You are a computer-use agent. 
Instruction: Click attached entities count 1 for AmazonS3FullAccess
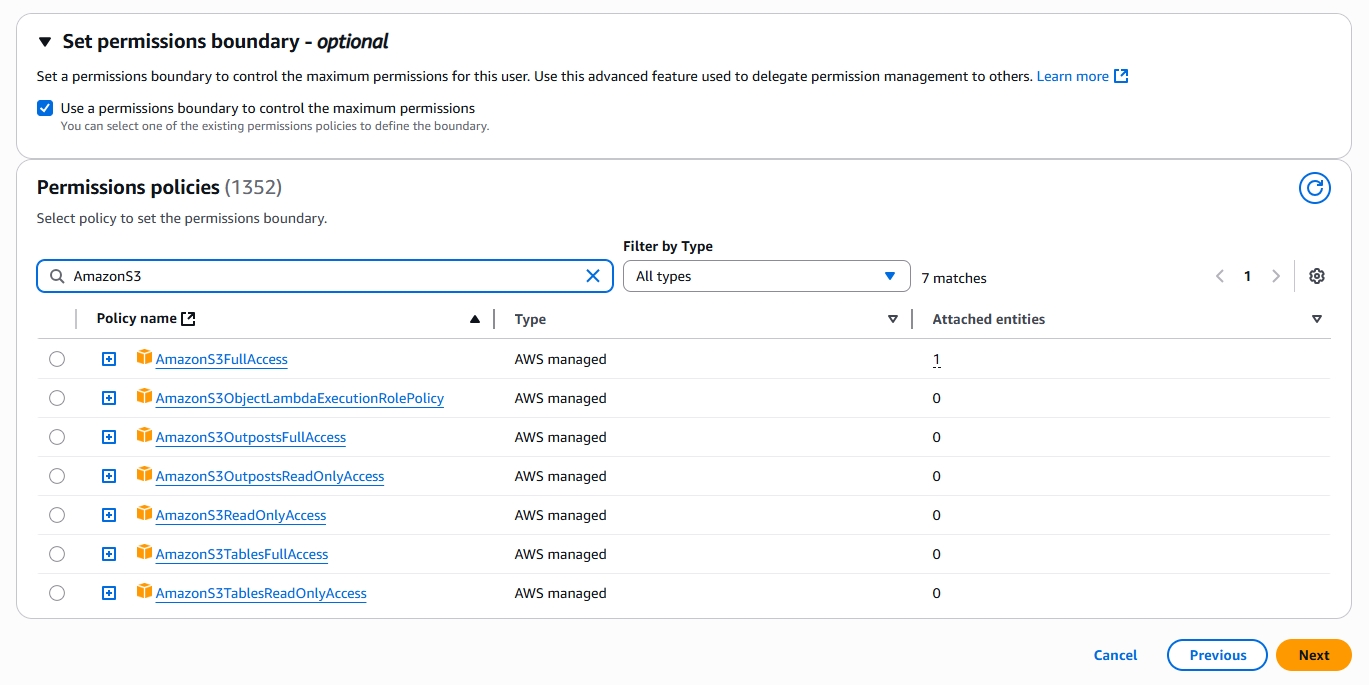(936, 359)
